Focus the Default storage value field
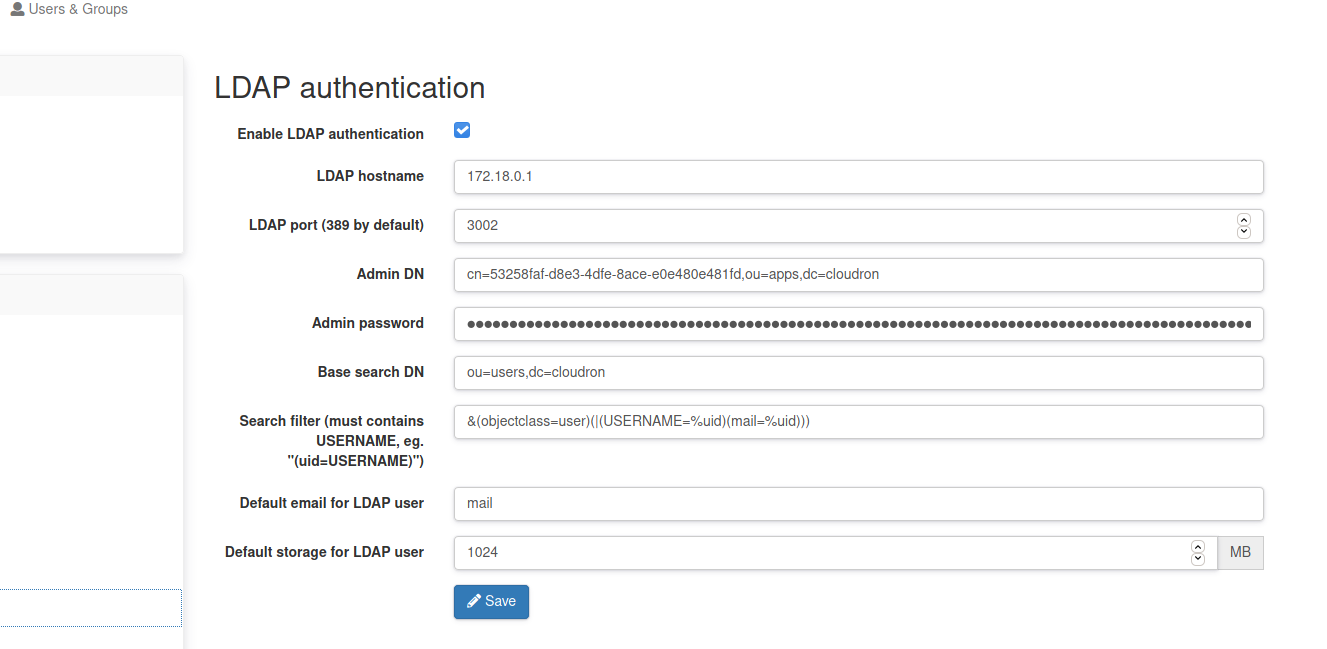Image resolution: width=1327 pixels, height=649 pixels. [x=820, y=553]
